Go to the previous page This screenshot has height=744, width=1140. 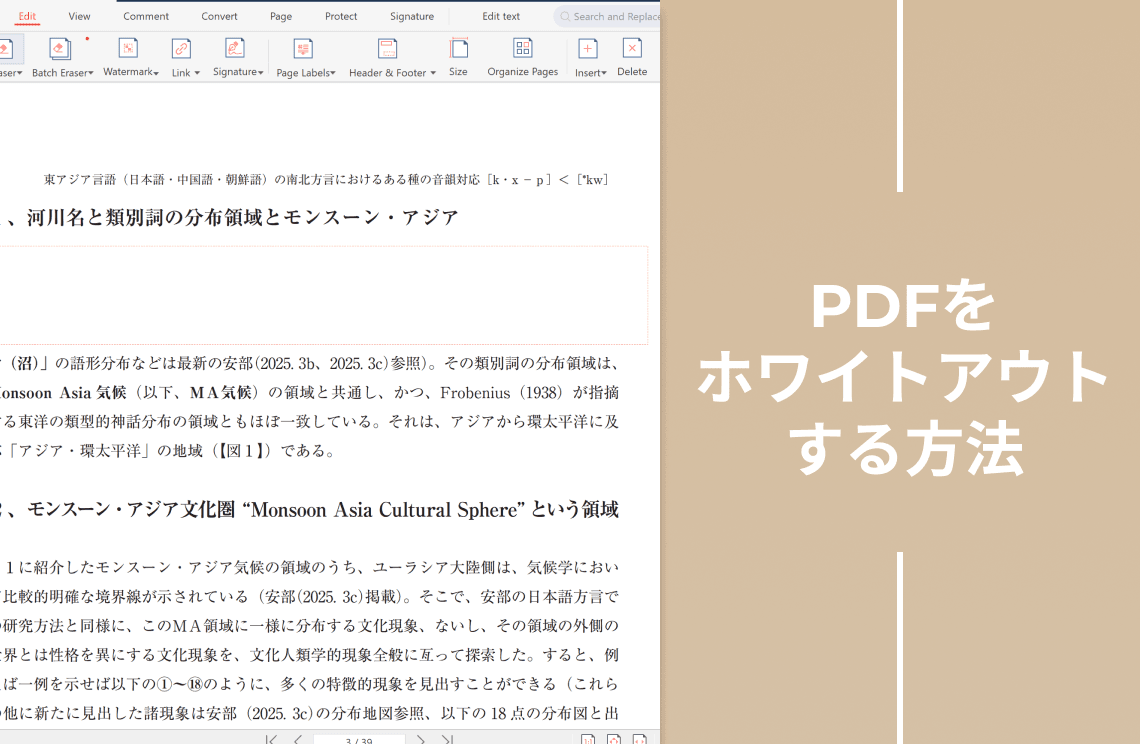pyautogui.click(x=297, y=739)
